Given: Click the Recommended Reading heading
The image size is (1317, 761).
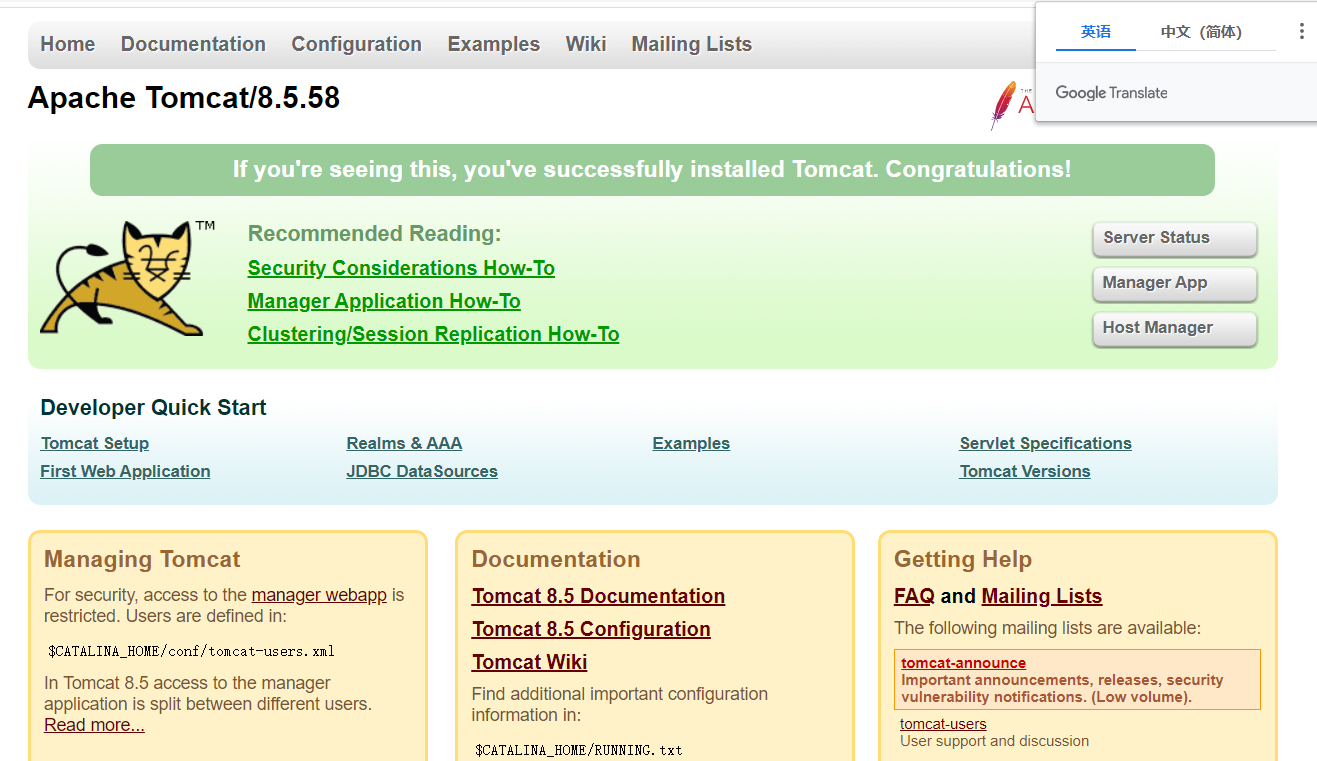Looking at the screenshot, I should click(x=374, y=234).
